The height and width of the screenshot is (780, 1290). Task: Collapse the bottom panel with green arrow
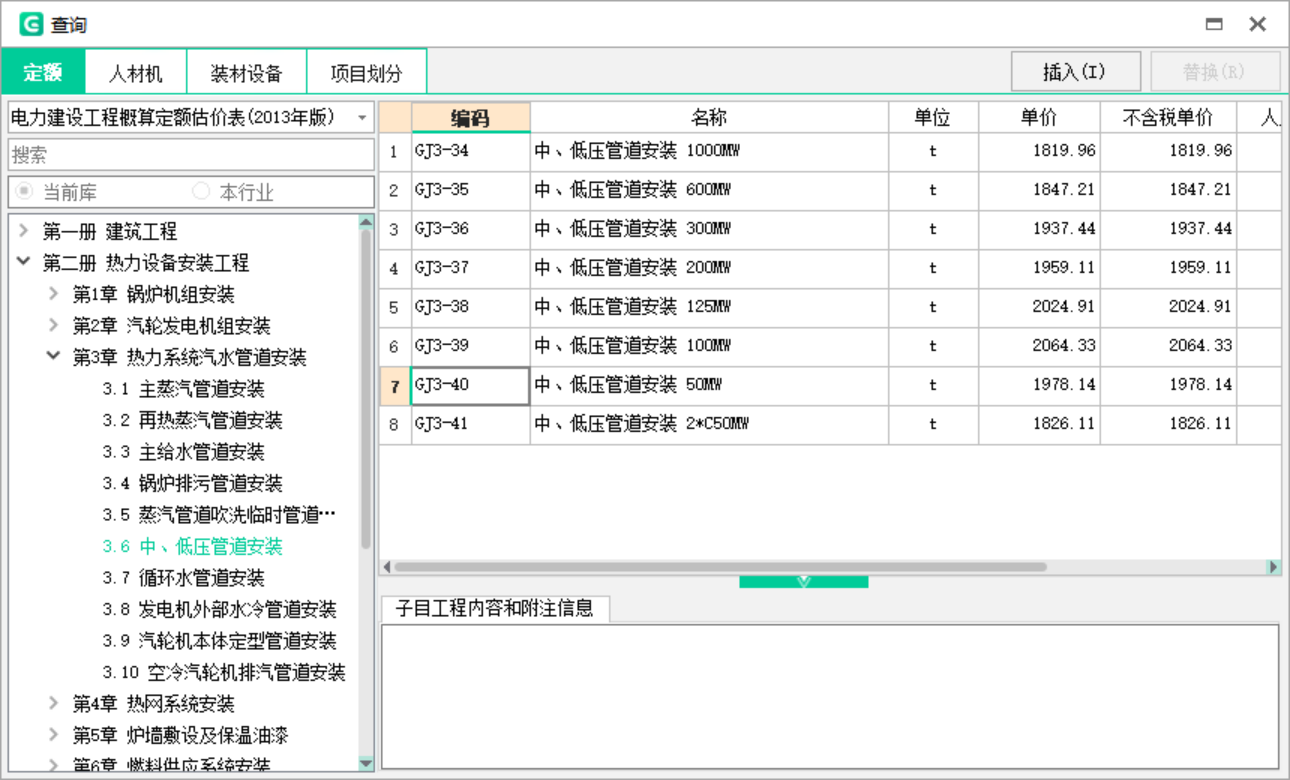[803, 582]
